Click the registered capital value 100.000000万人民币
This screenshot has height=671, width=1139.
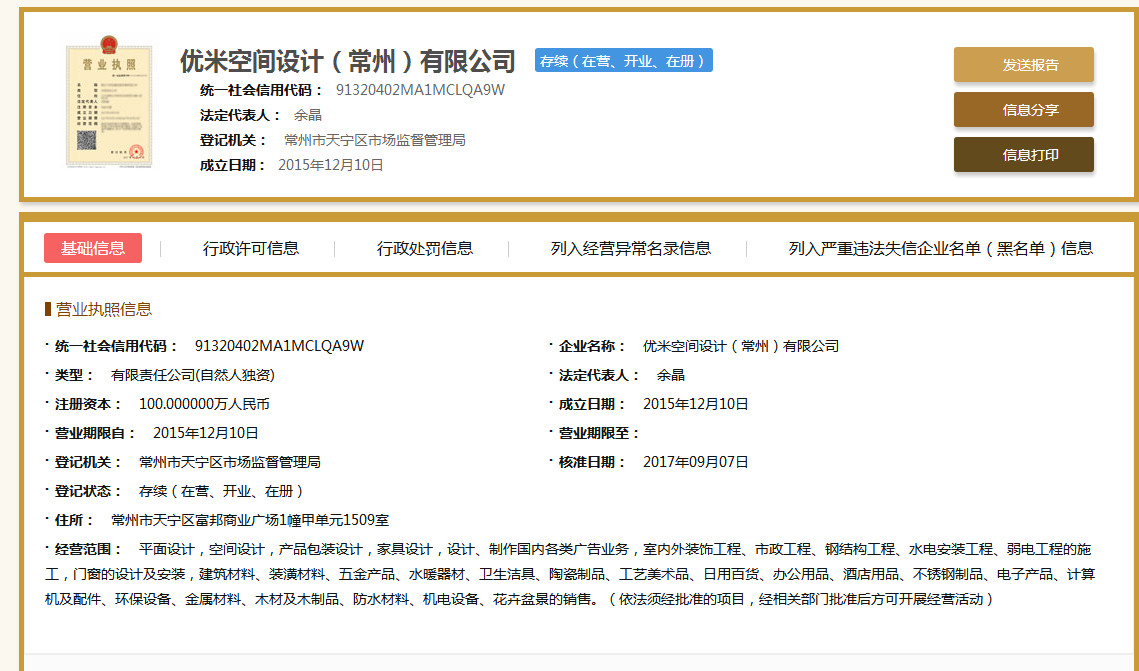pyautogui.click(x=204, y=404)
